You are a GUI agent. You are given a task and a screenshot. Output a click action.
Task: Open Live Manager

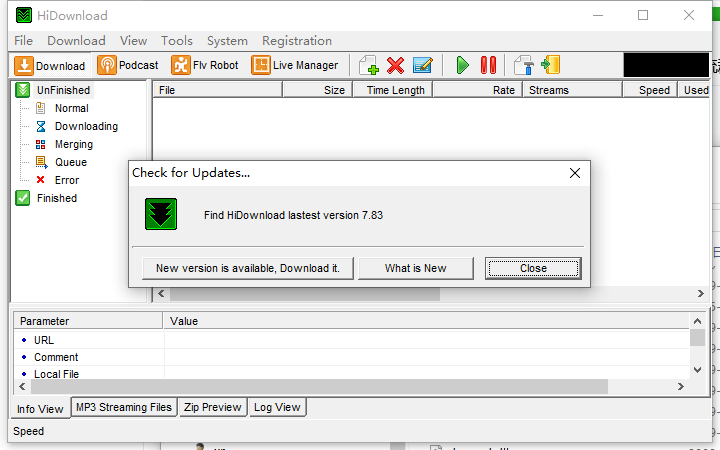[295, 65]
